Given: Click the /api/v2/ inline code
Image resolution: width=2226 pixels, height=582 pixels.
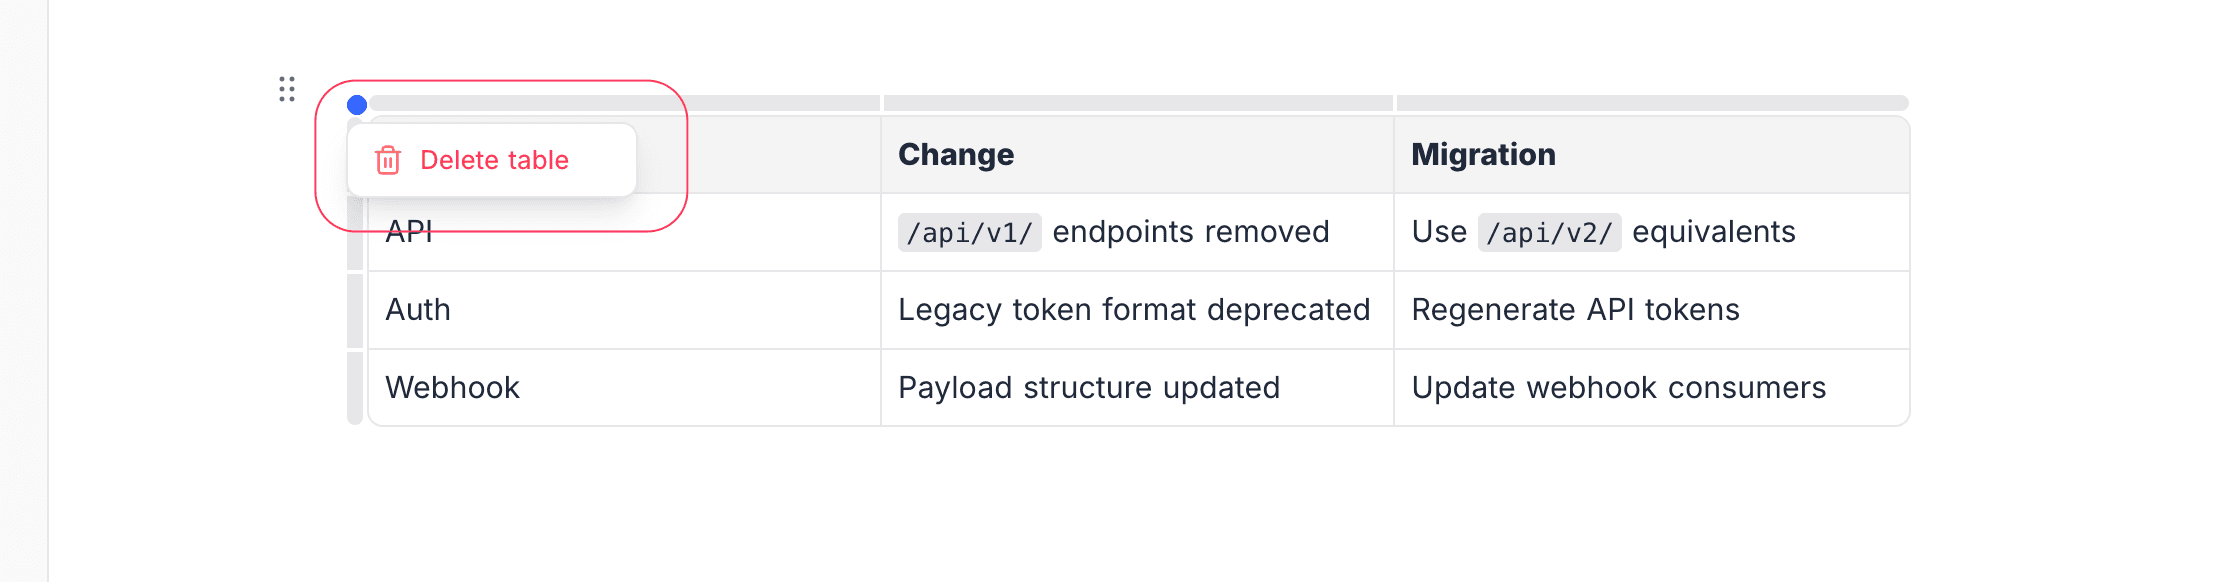Looking at the screenshot, I should [1549, 233].
